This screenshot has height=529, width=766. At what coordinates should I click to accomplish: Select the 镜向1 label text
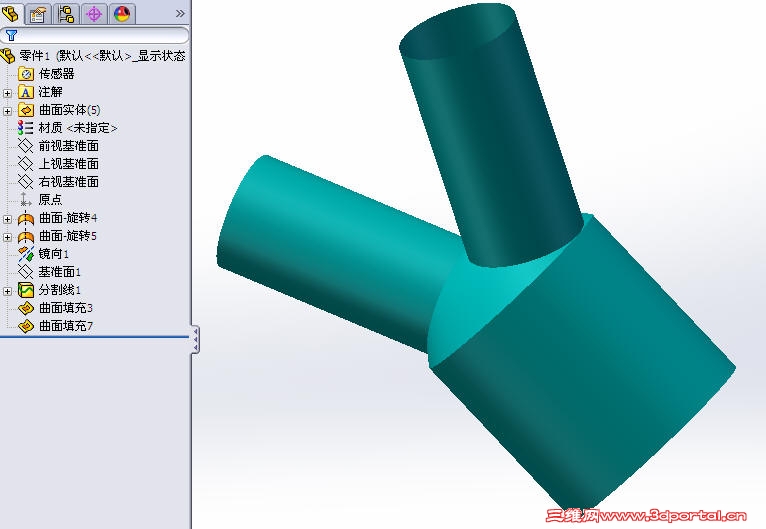point(54,254)
